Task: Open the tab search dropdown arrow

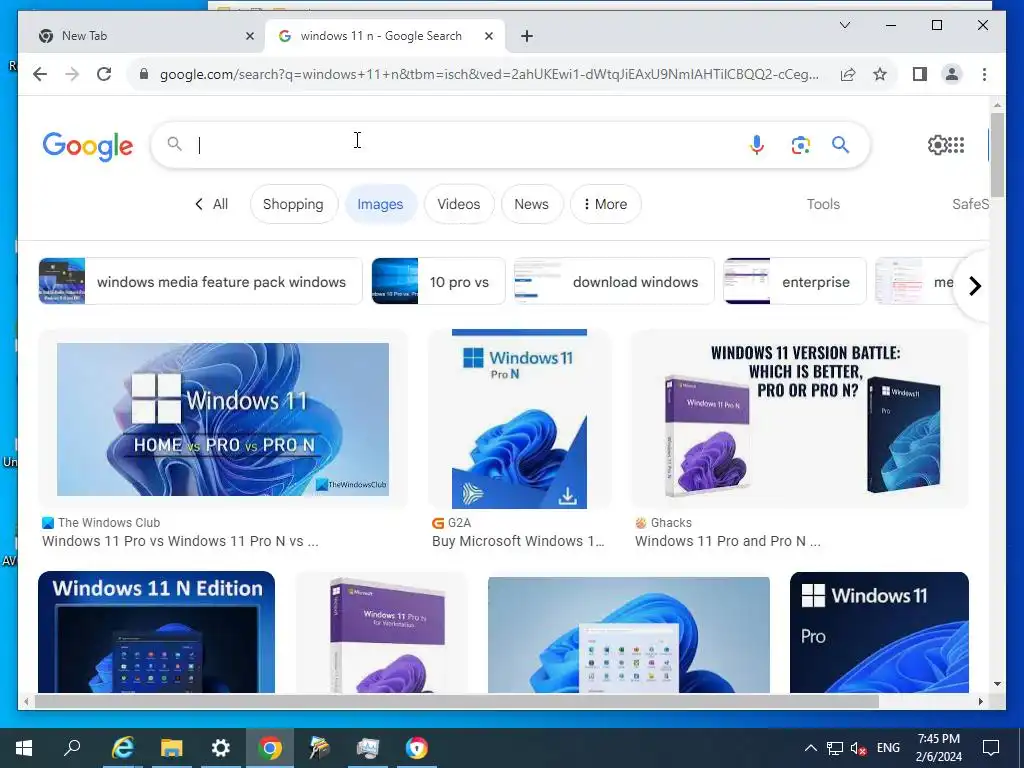Action: click(844, 25)
